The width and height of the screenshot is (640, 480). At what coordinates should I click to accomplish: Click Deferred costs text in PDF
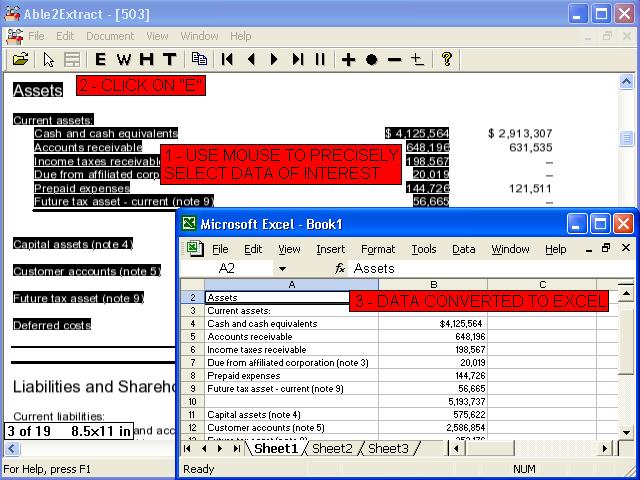(x=52, y=325)
